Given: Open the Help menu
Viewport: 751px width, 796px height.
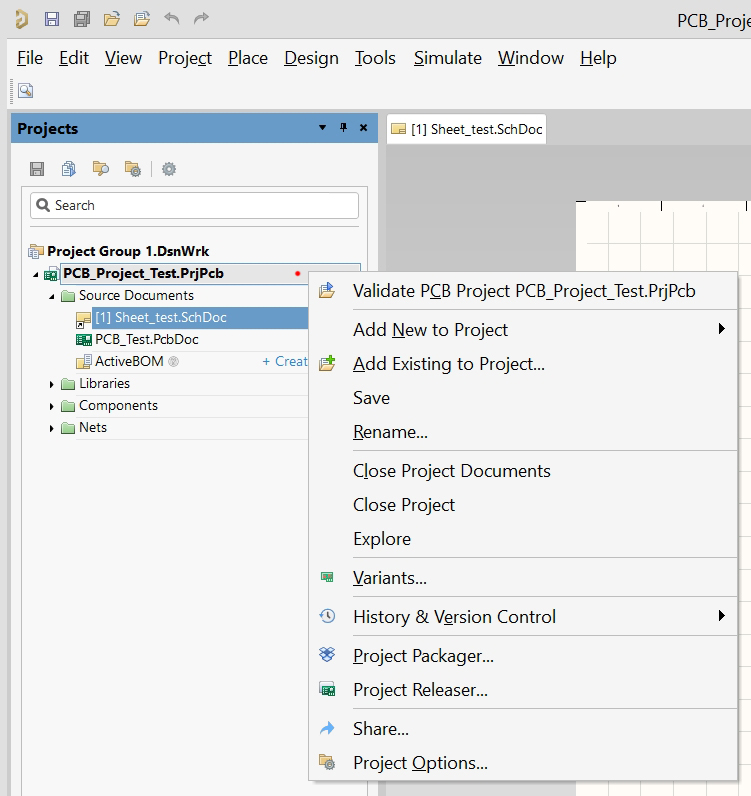Looking at the screenshot, I should click(598, 58).
